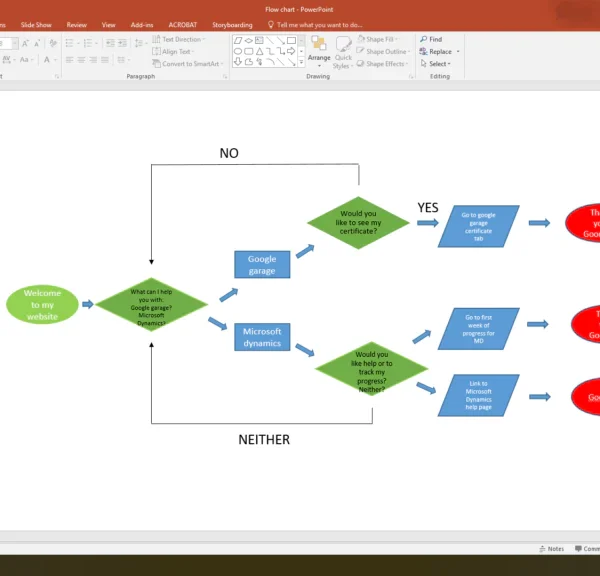Open the Arrange dropdown

(319, 52)
